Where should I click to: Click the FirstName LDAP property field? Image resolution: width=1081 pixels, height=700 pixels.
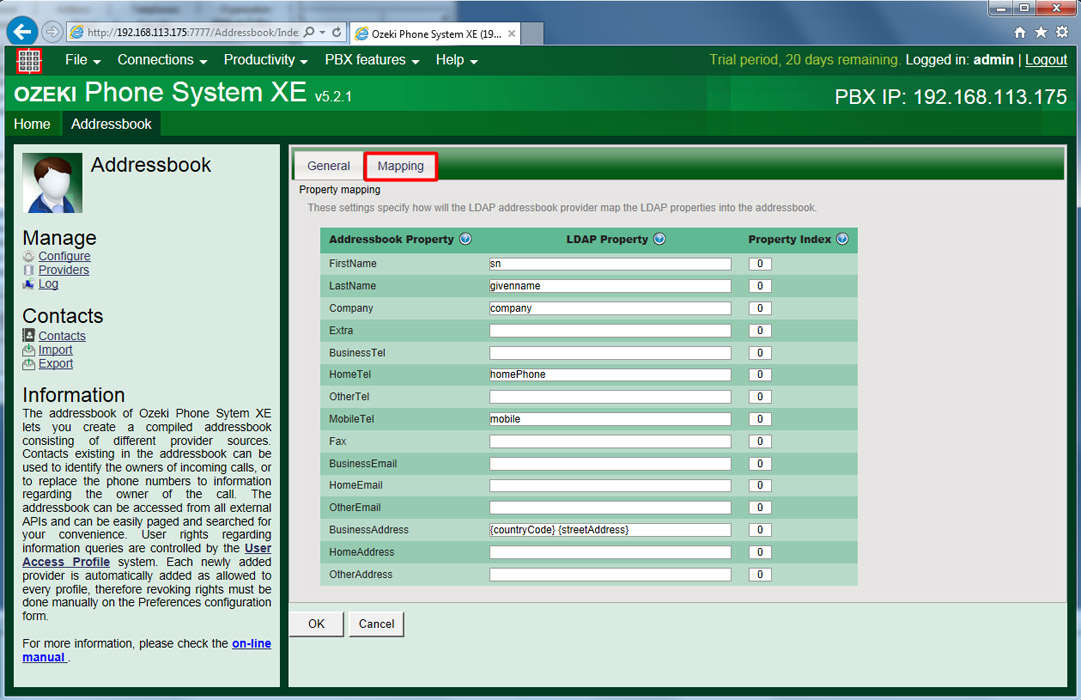pyautogui.click(x=610, y=263)
